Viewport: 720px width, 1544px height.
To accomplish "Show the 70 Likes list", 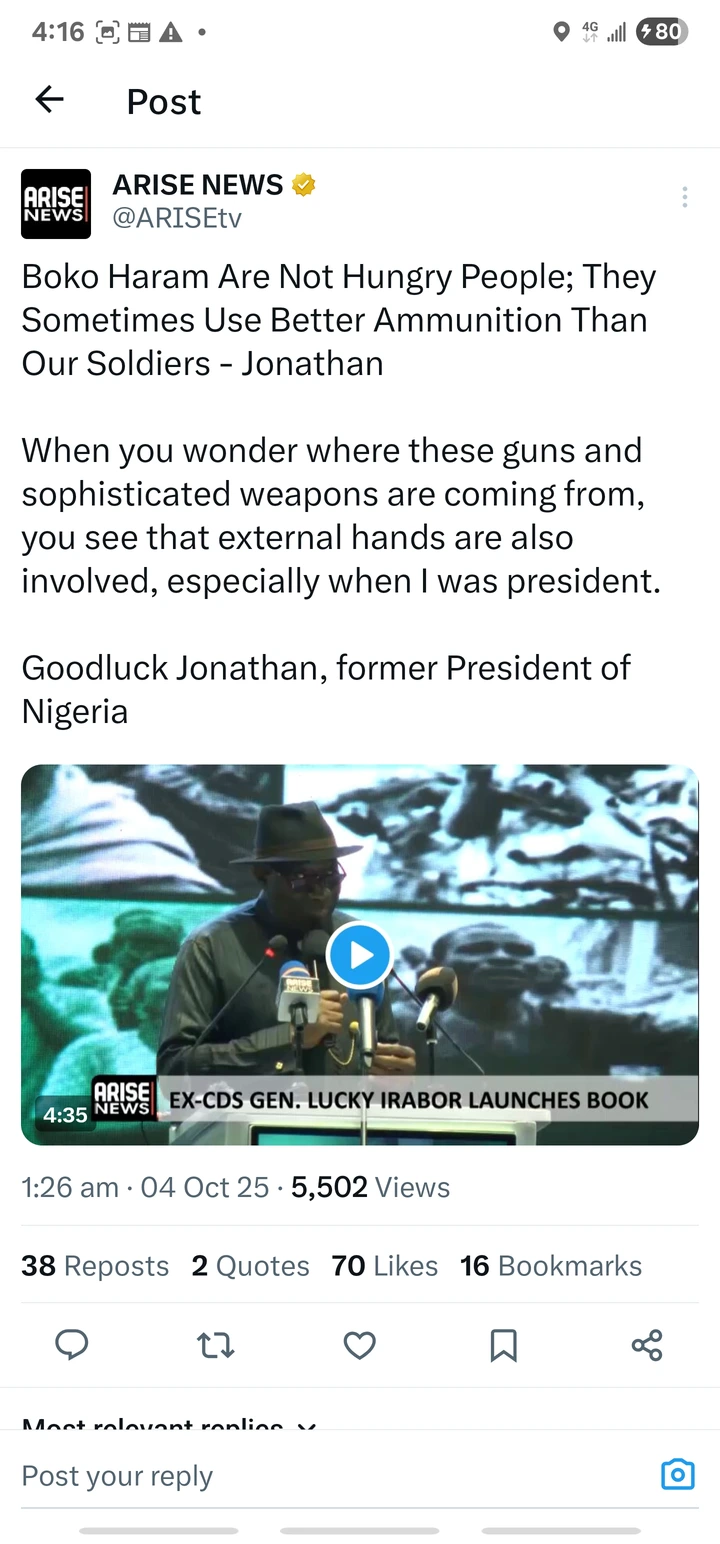I will click(x=385, y=1266).
